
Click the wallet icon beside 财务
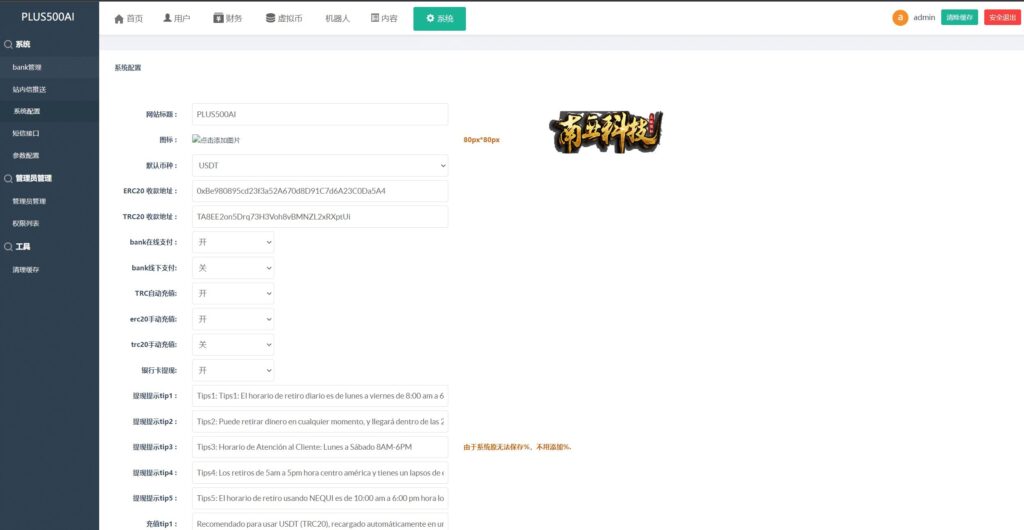[218, 18]
